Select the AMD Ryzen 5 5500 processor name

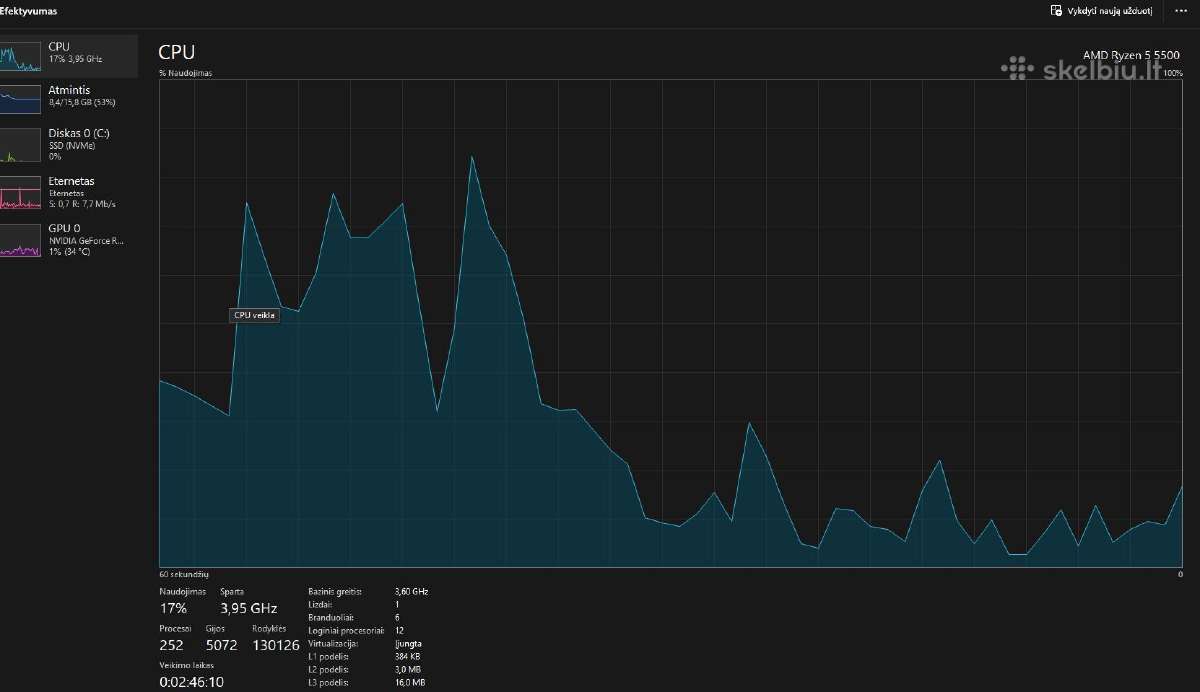[1132, 55]
